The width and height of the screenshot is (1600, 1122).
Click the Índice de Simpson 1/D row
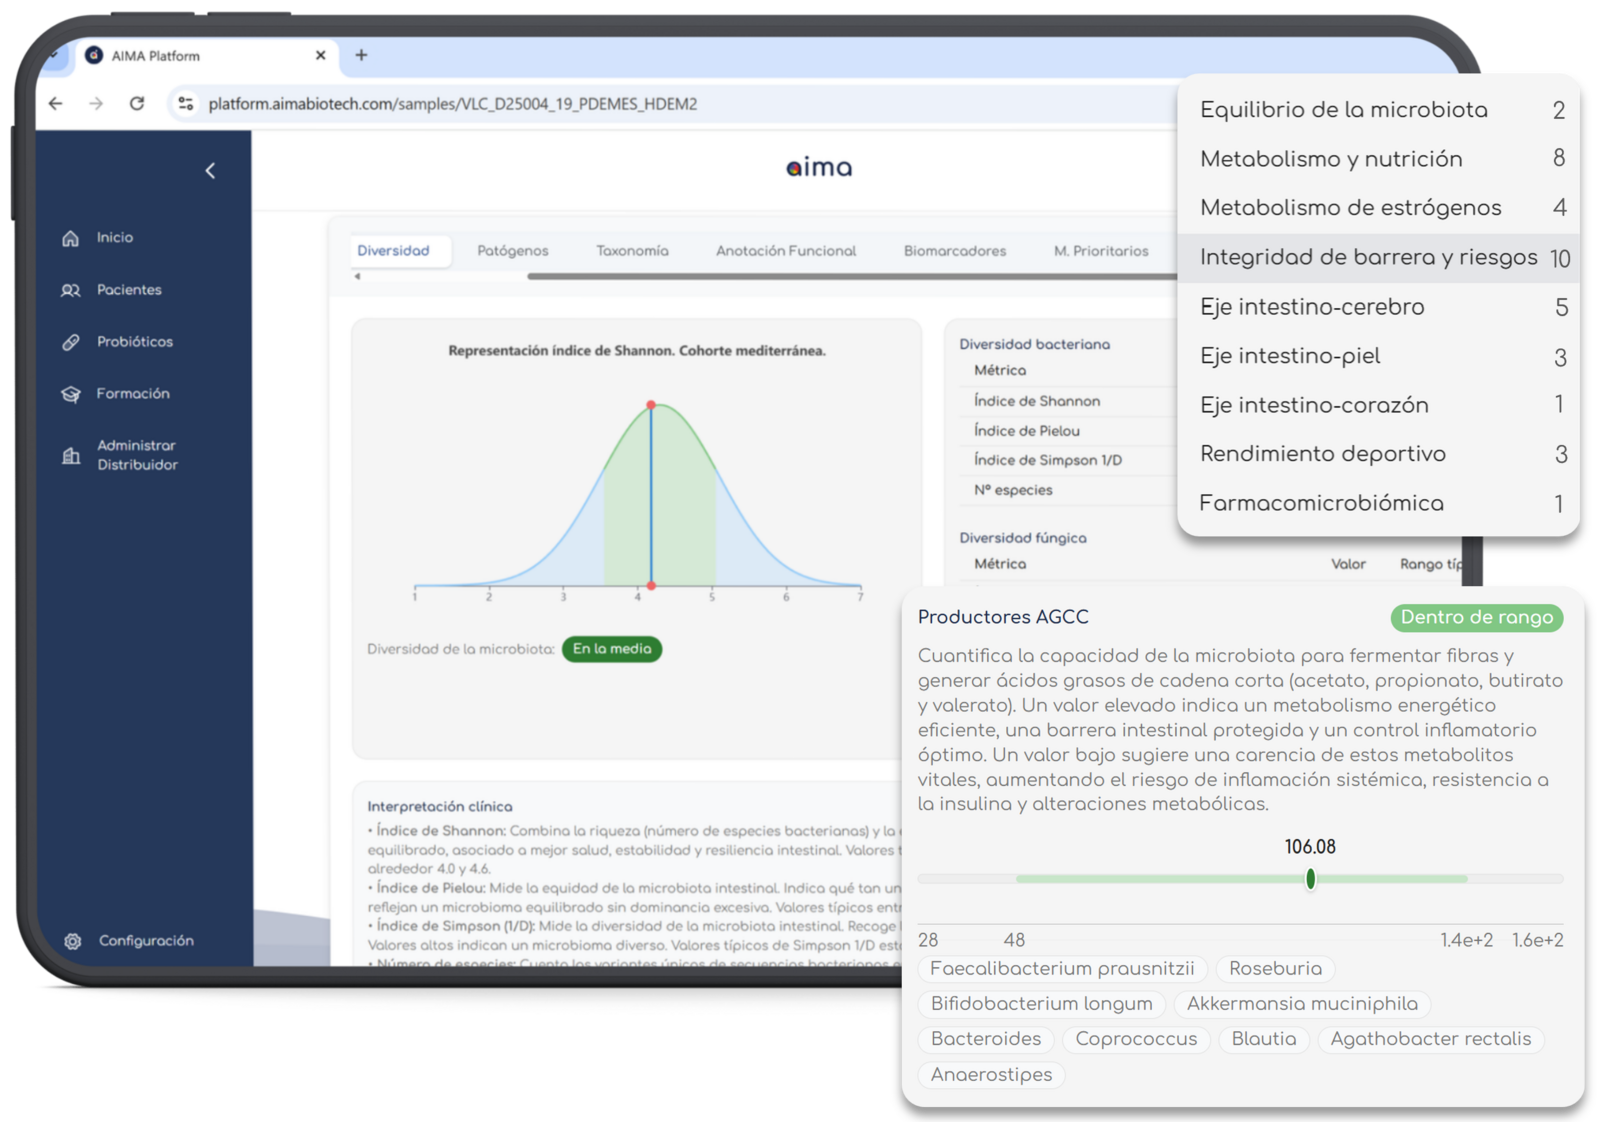[x=1068, y=460]
